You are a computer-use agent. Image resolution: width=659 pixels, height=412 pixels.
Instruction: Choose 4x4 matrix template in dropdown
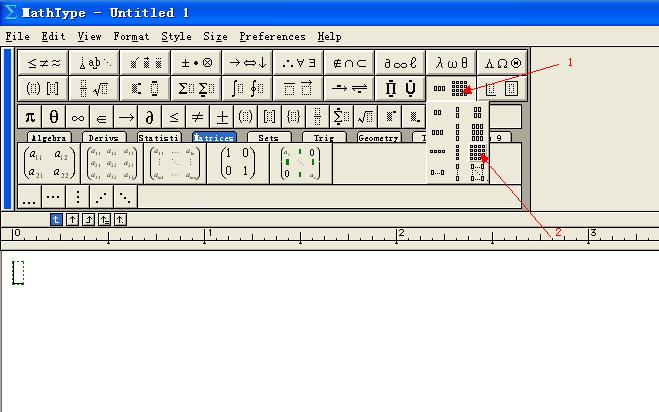coord(477,153)
